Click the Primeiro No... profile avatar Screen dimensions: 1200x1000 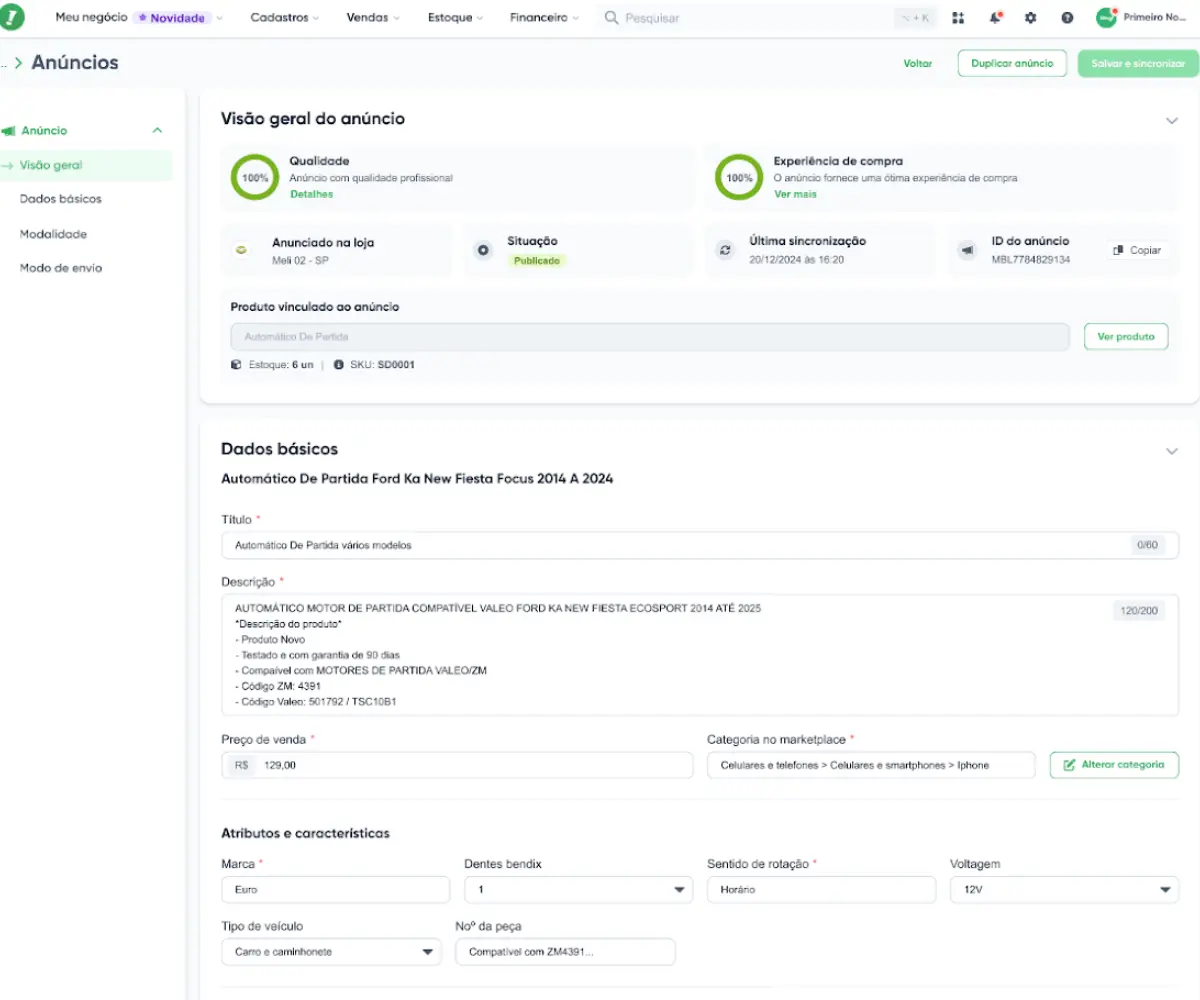(1106, 18)
